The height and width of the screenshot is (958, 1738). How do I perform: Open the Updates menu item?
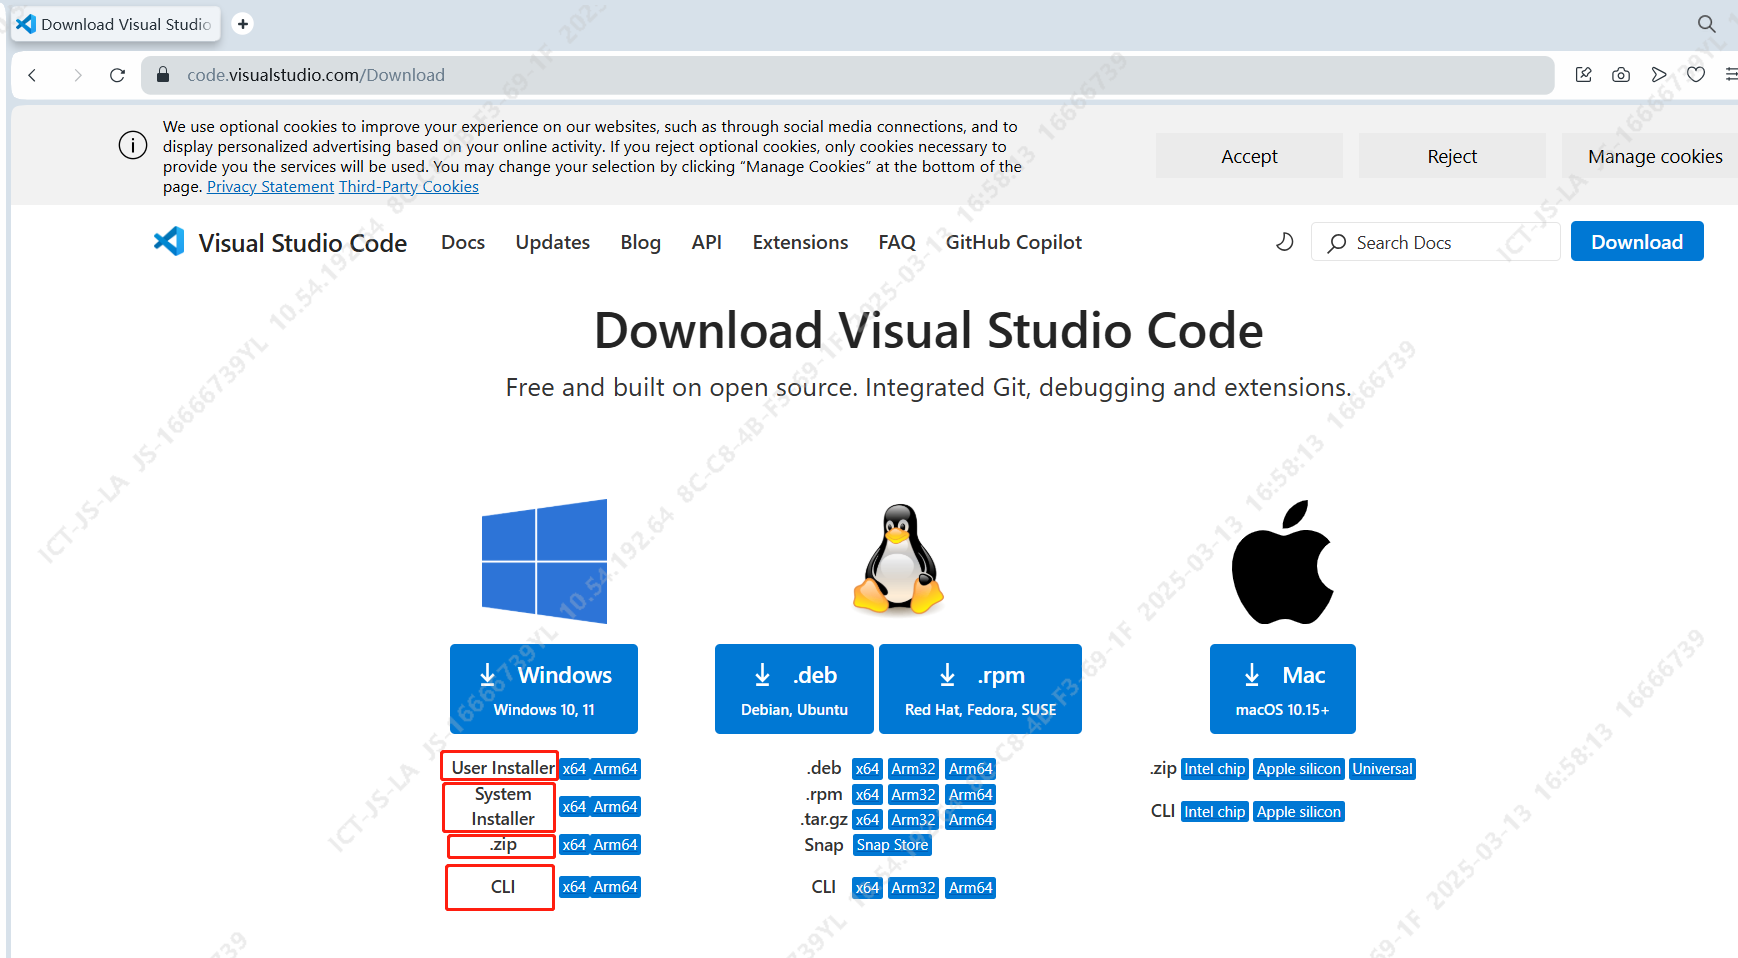553,242
